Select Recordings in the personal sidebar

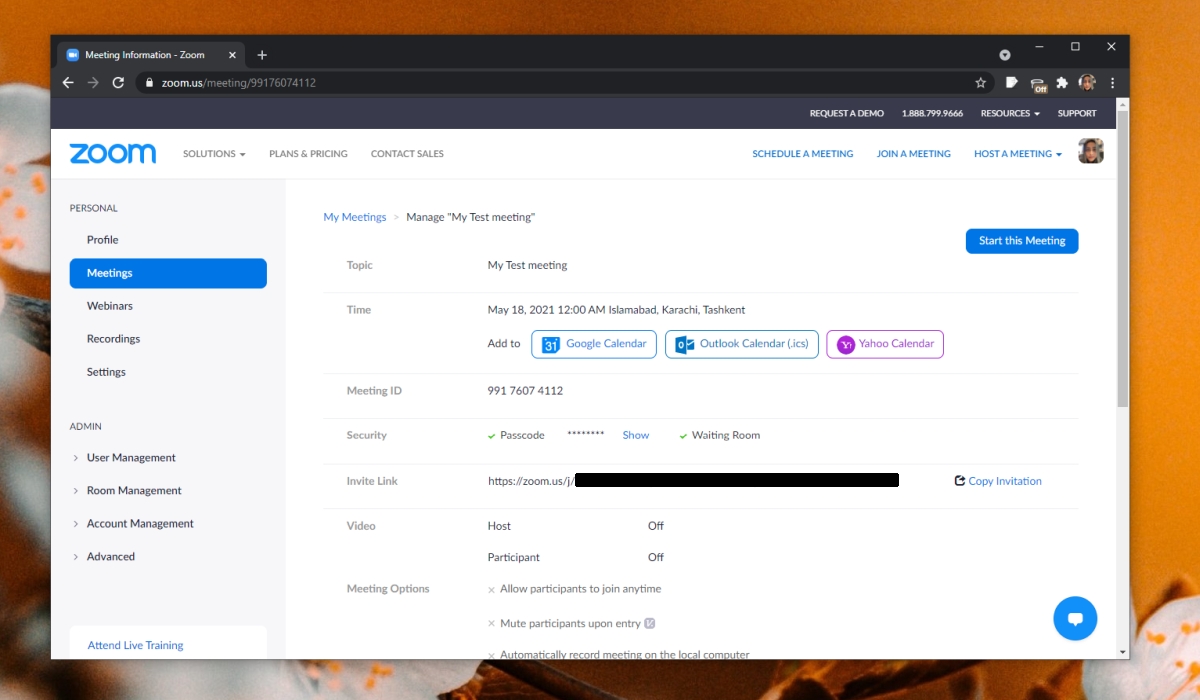pos(113,339)
